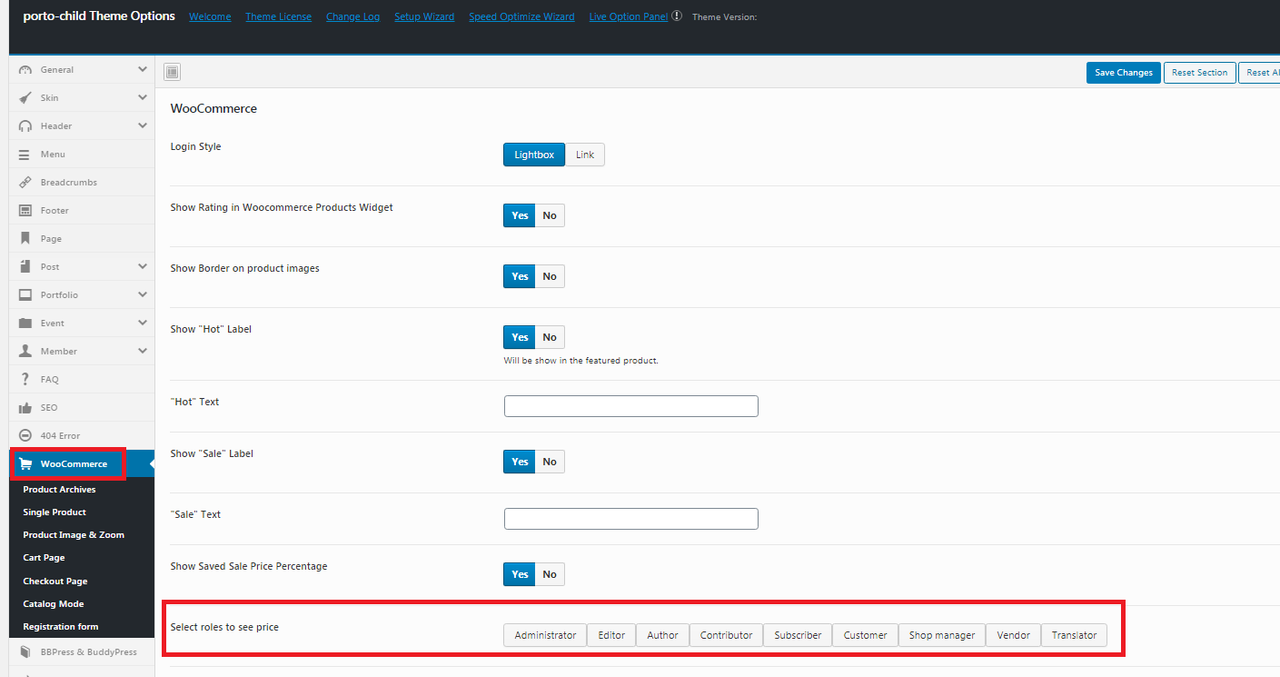The image size is (1280, 677).
Task: Click the Header headphones icon
Action: point(25,126)
